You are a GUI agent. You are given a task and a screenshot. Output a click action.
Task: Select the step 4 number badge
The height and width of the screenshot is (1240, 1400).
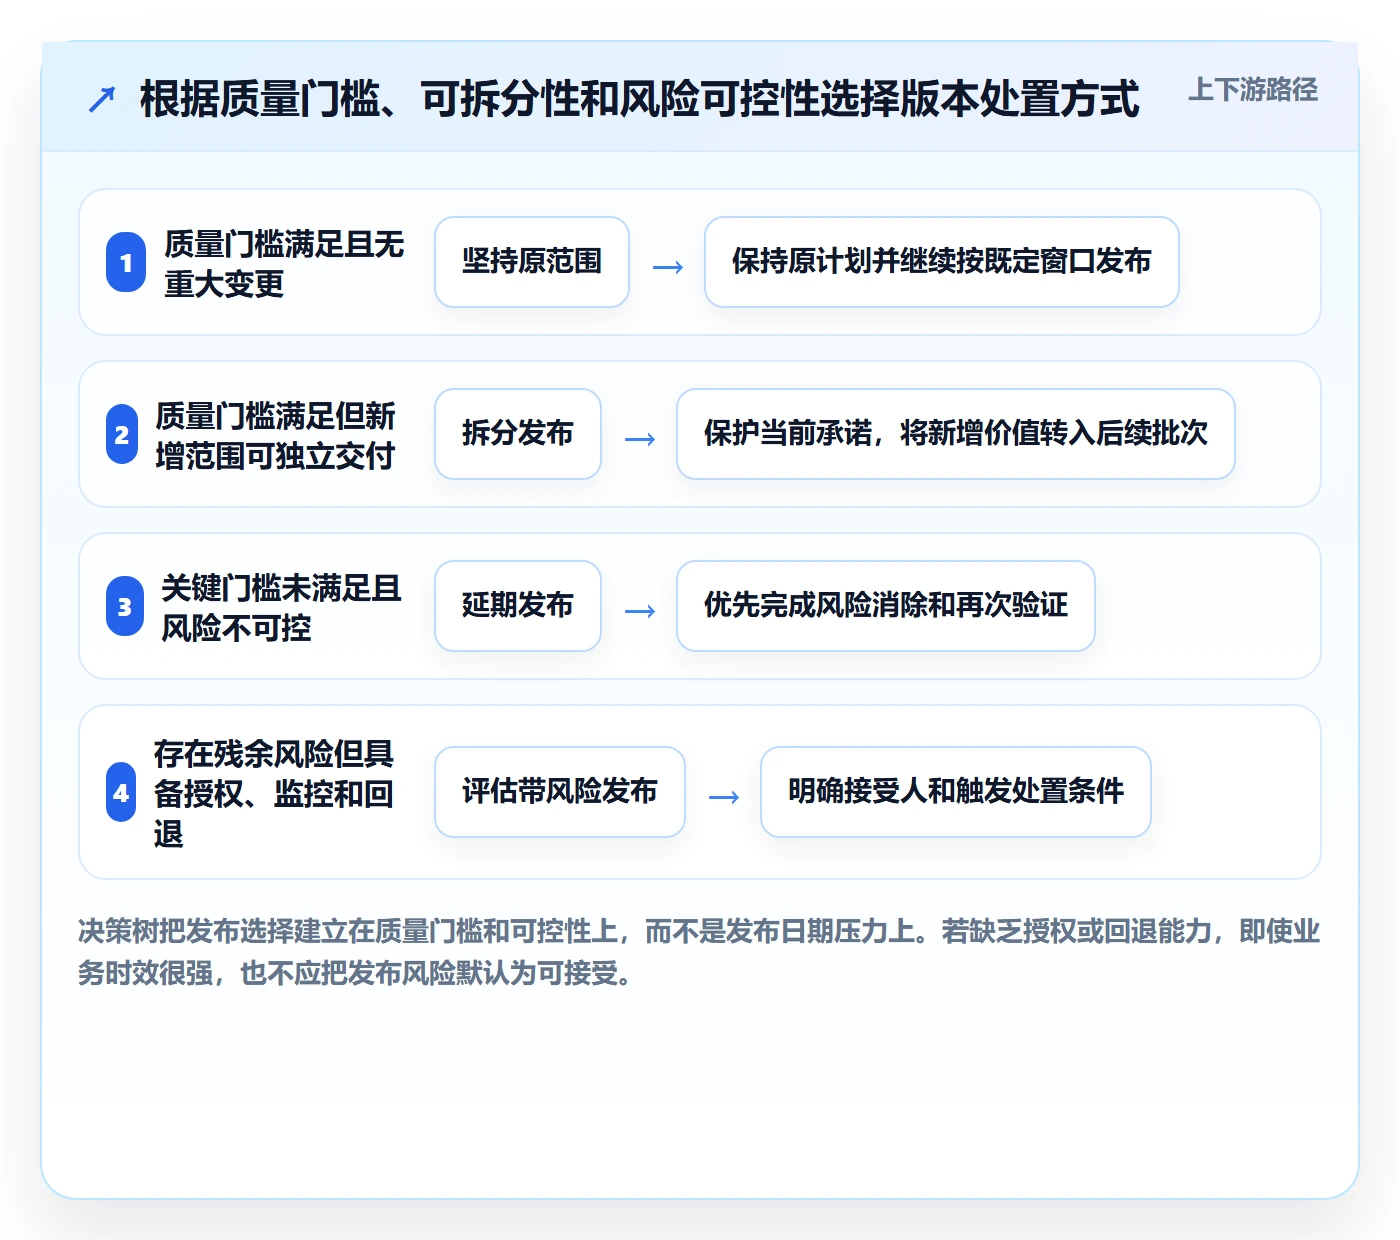click(121, 792)
